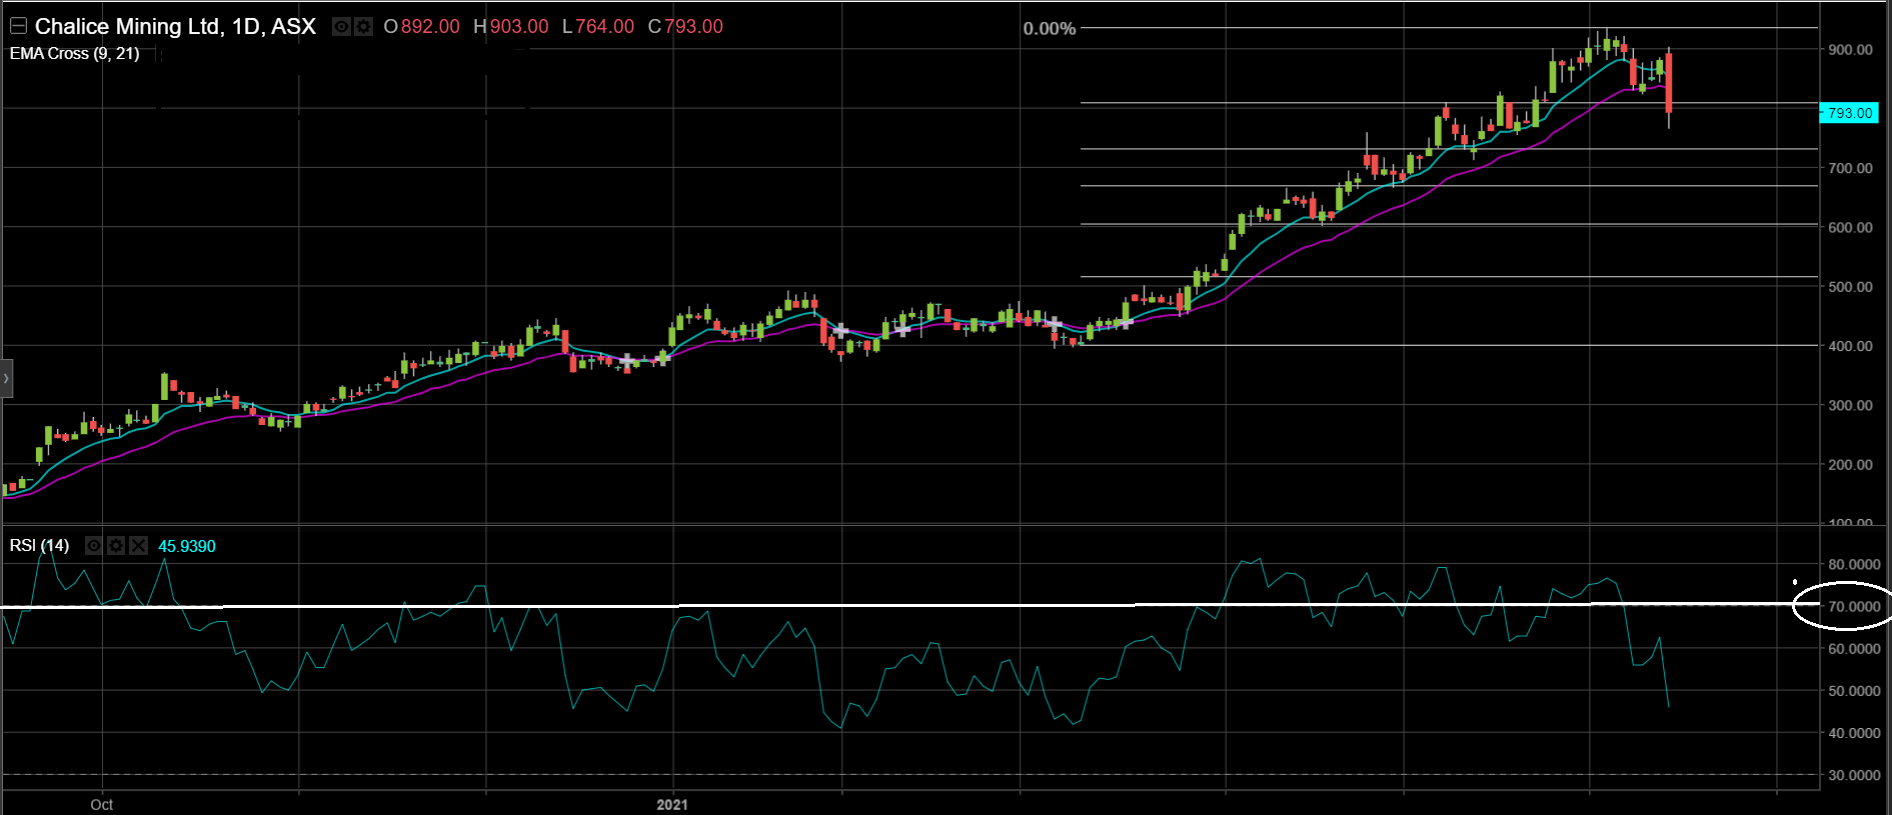Click the 30.0000 RSI axis label

1854,775
